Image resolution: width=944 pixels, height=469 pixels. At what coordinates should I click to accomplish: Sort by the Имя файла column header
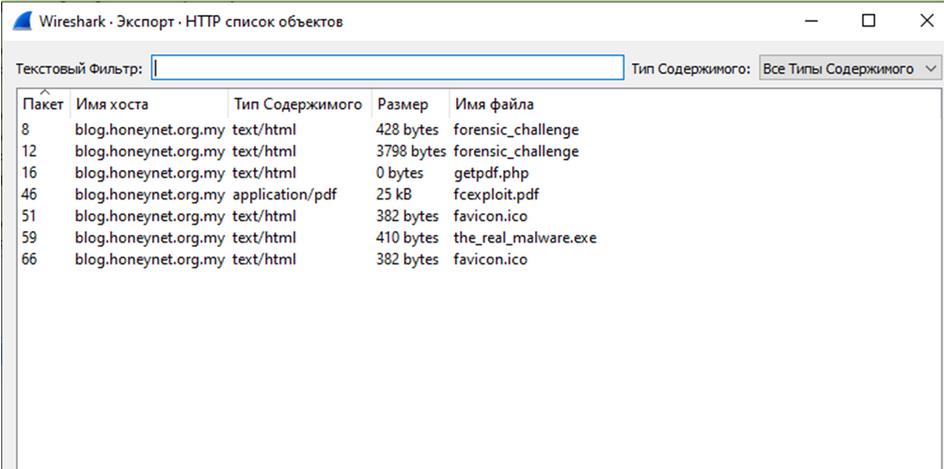pyautogui.click(x=494, y=104)
